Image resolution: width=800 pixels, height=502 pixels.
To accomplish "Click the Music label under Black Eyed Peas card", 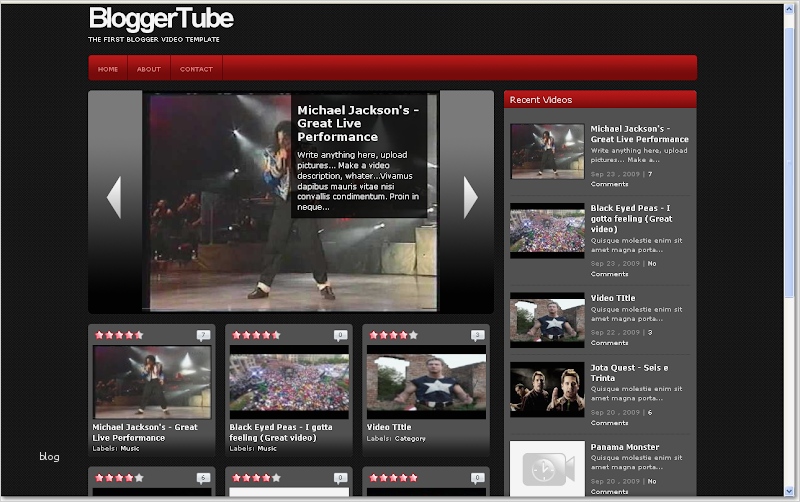I will coord(267,449).
